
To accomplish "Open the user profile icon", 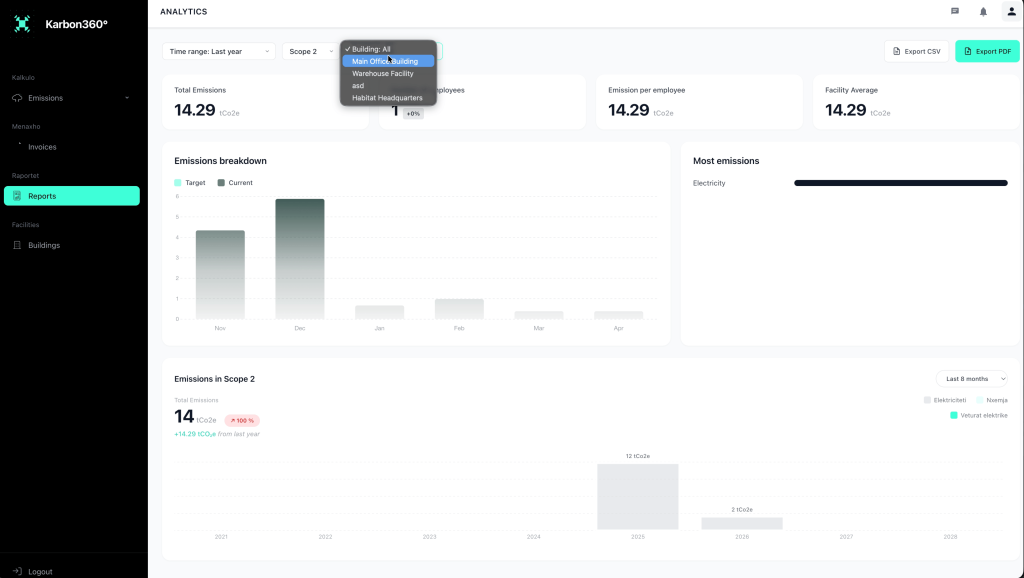I will pyautogui.click(x=1011, y=12).
